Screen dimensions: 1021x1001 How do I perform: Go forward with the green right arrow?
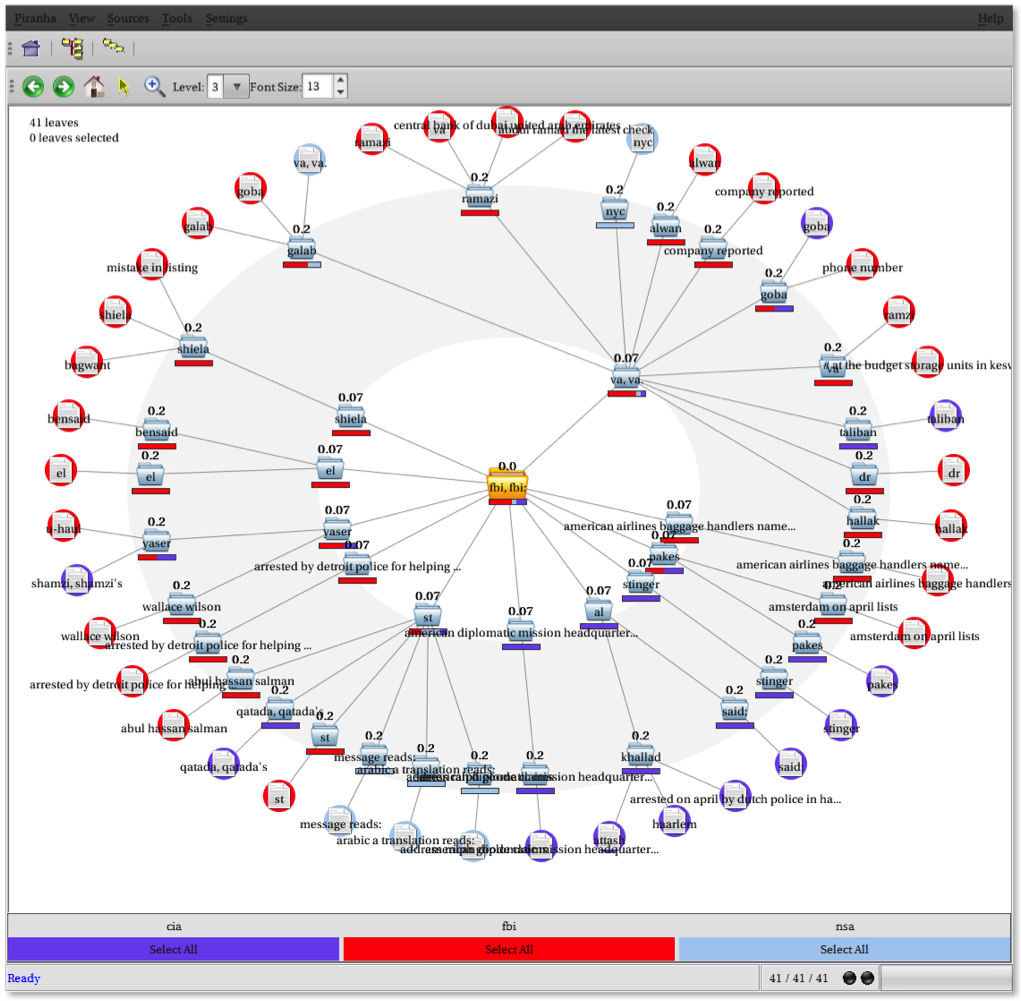(63, 87)
